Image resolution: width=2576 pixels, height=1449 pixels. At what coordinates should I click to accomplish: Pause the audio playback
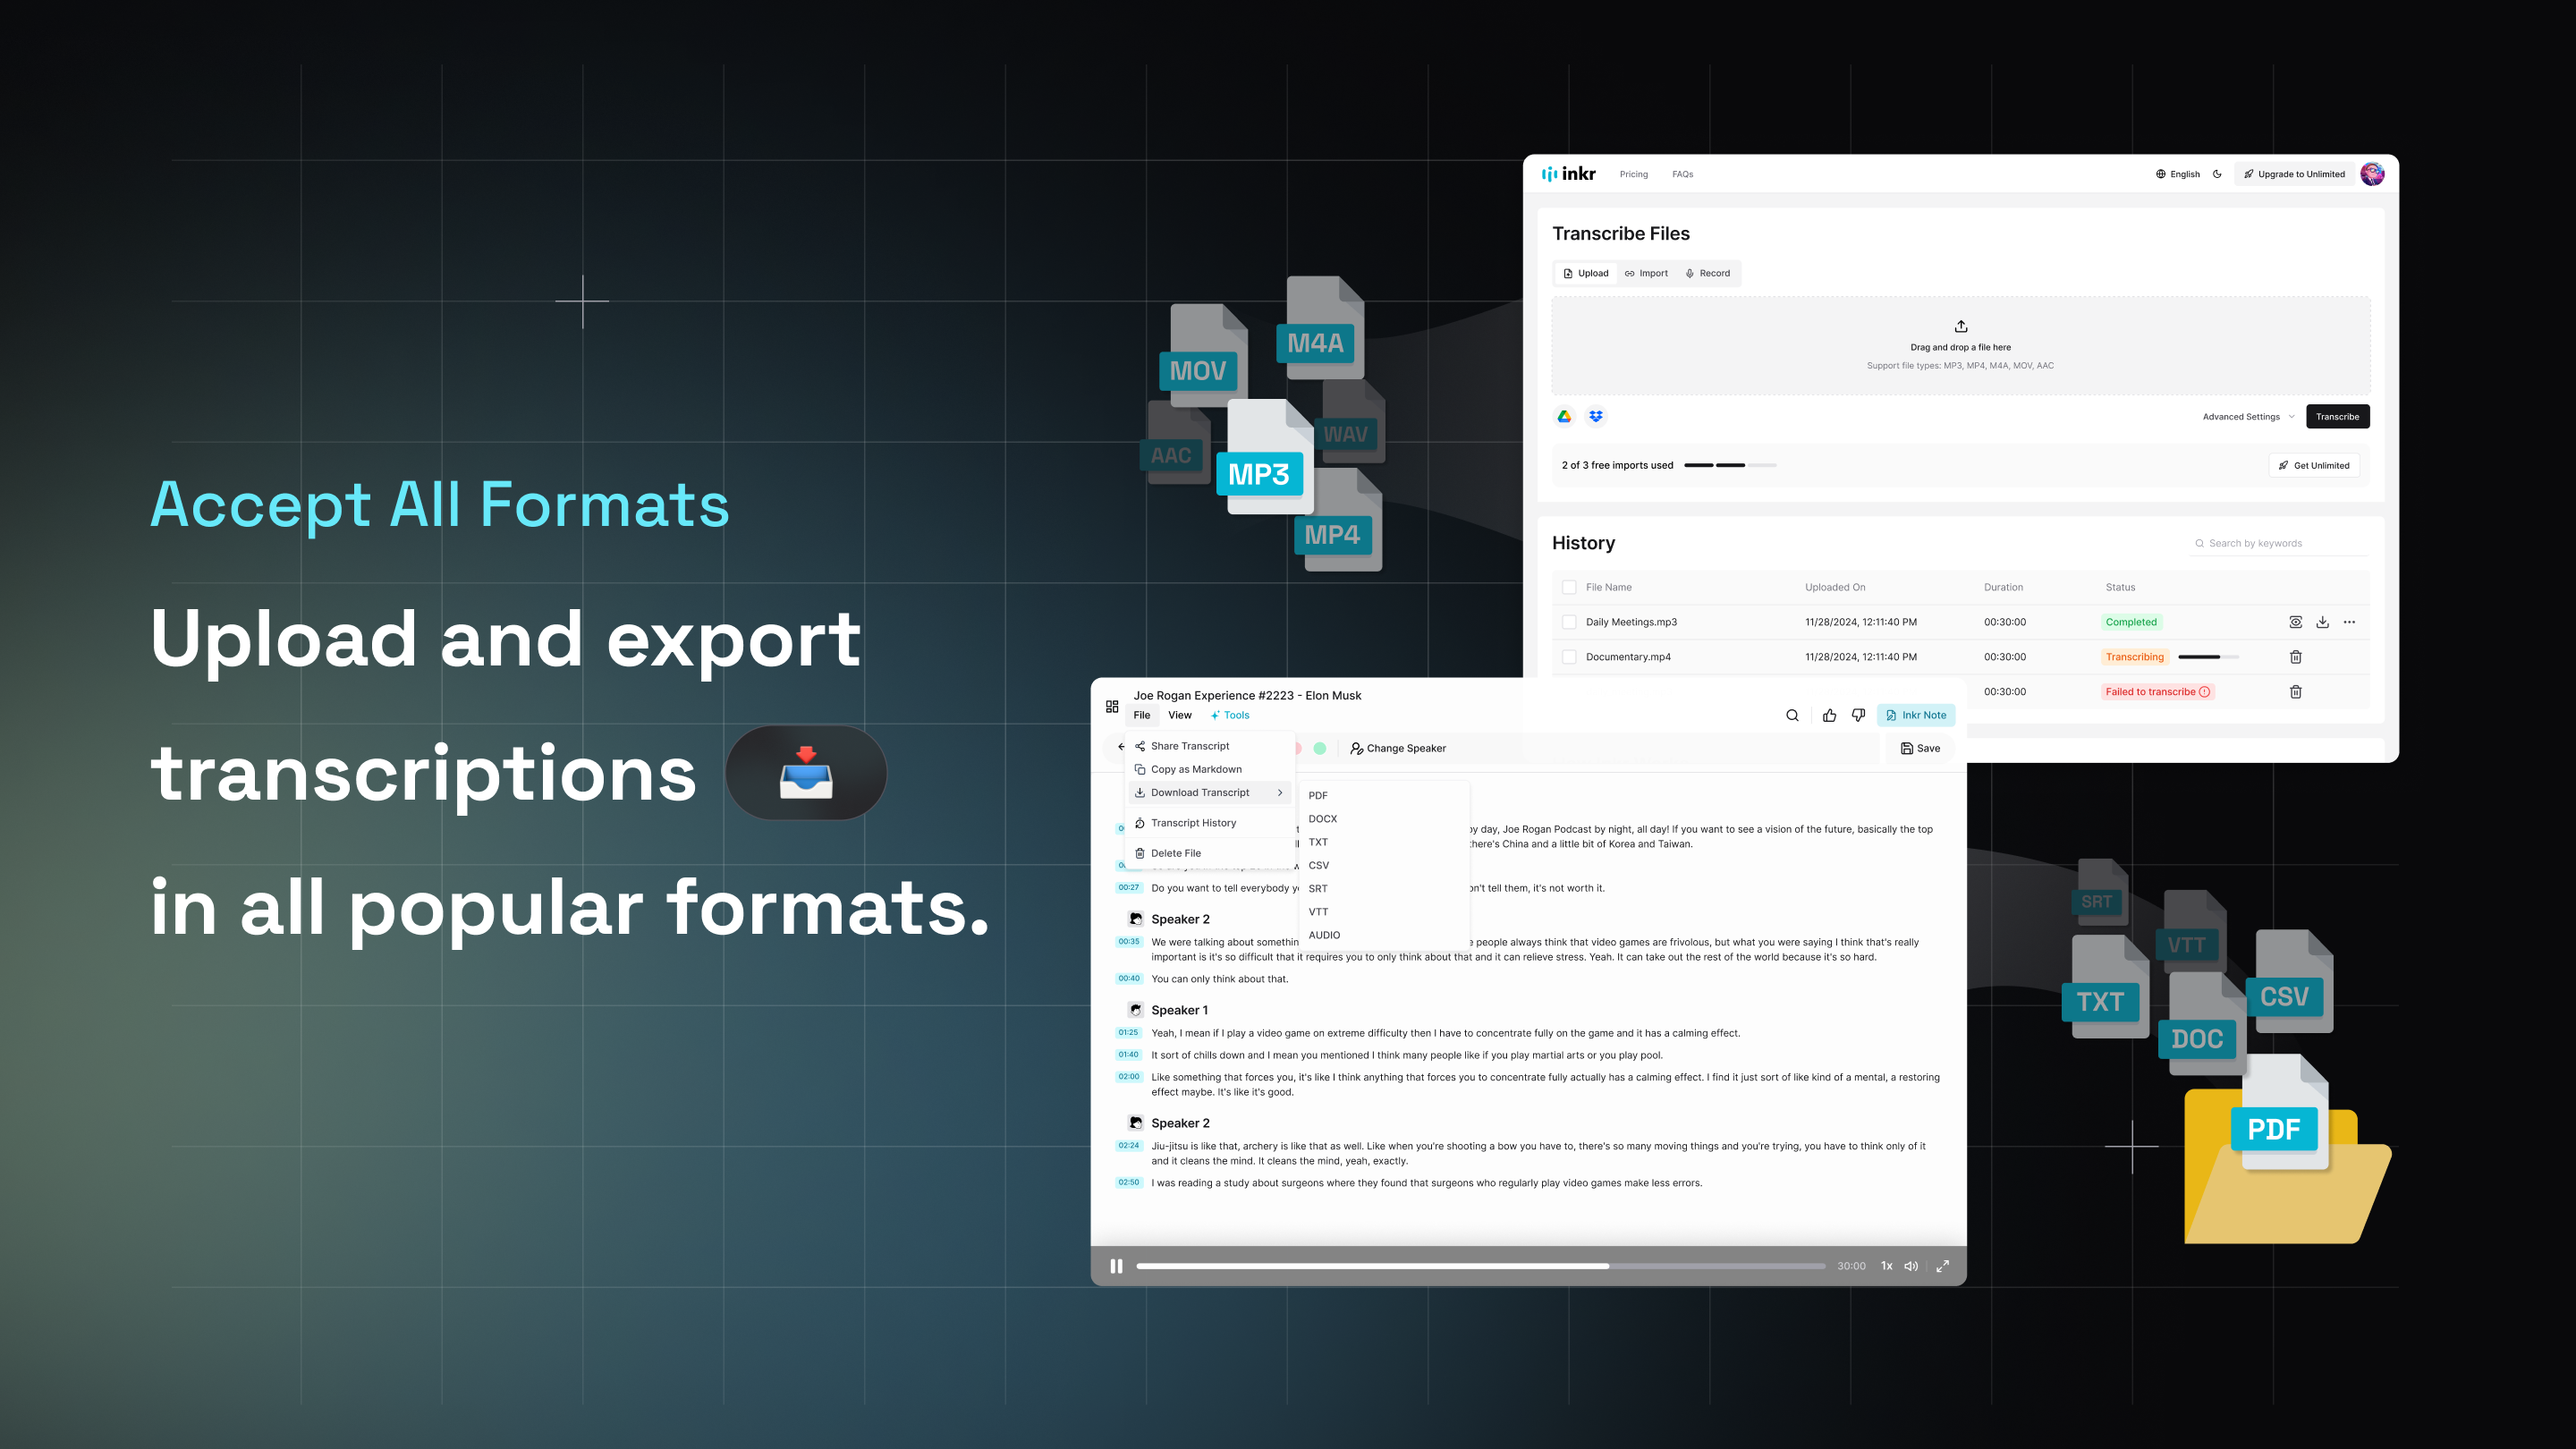(1116, 1266)
